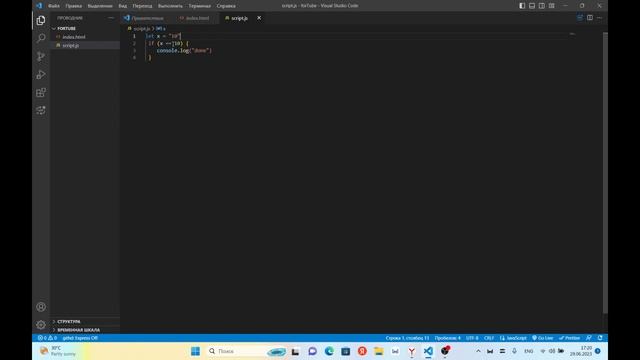Open the Run and Debug view
Screen dimensions: 640x360
pyautogui.click(x=41, y=74)
